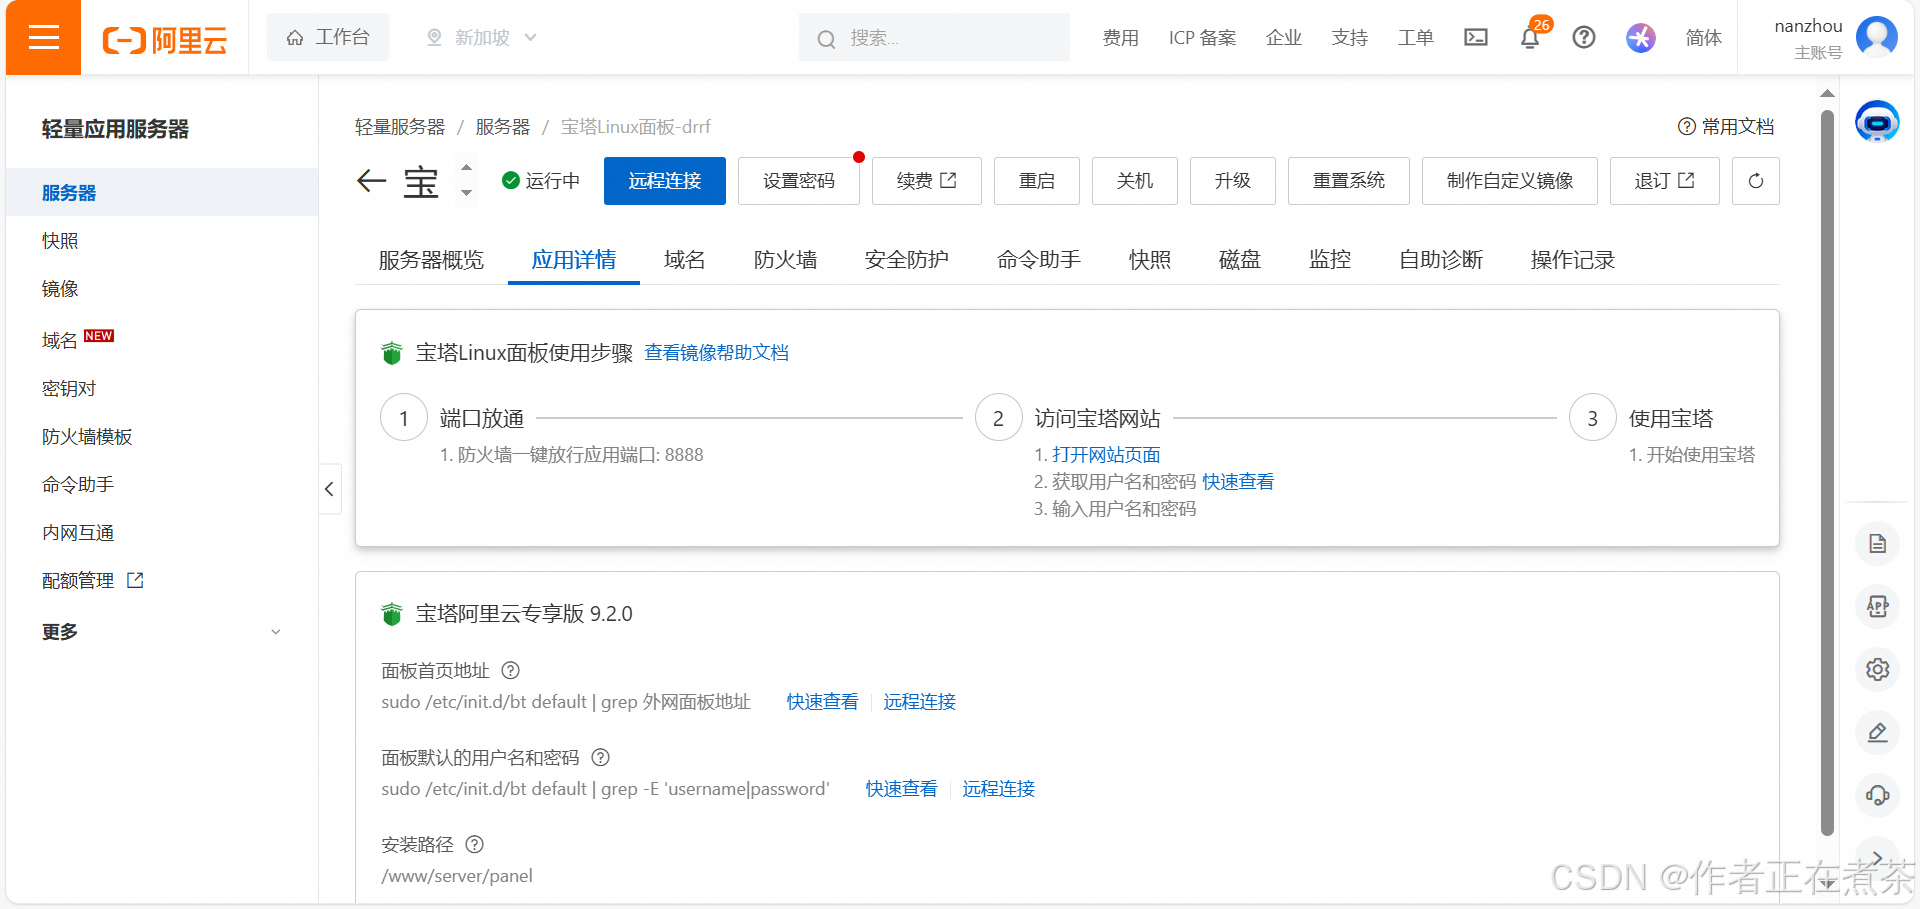Select 防火墙模板 in the left sidebar
Screen dimensions: 1920x909
(x=162, y=437)
